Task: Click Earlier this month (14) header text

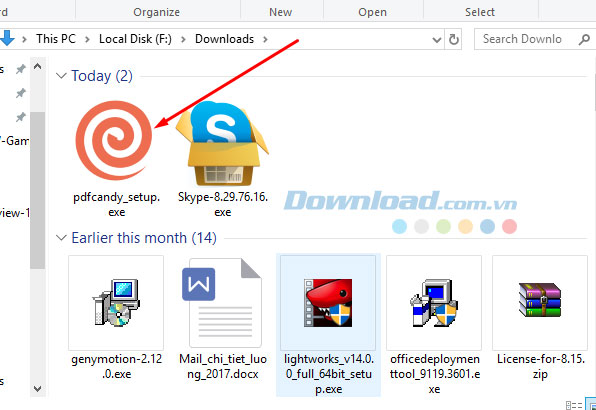Action: coord(144,238)
